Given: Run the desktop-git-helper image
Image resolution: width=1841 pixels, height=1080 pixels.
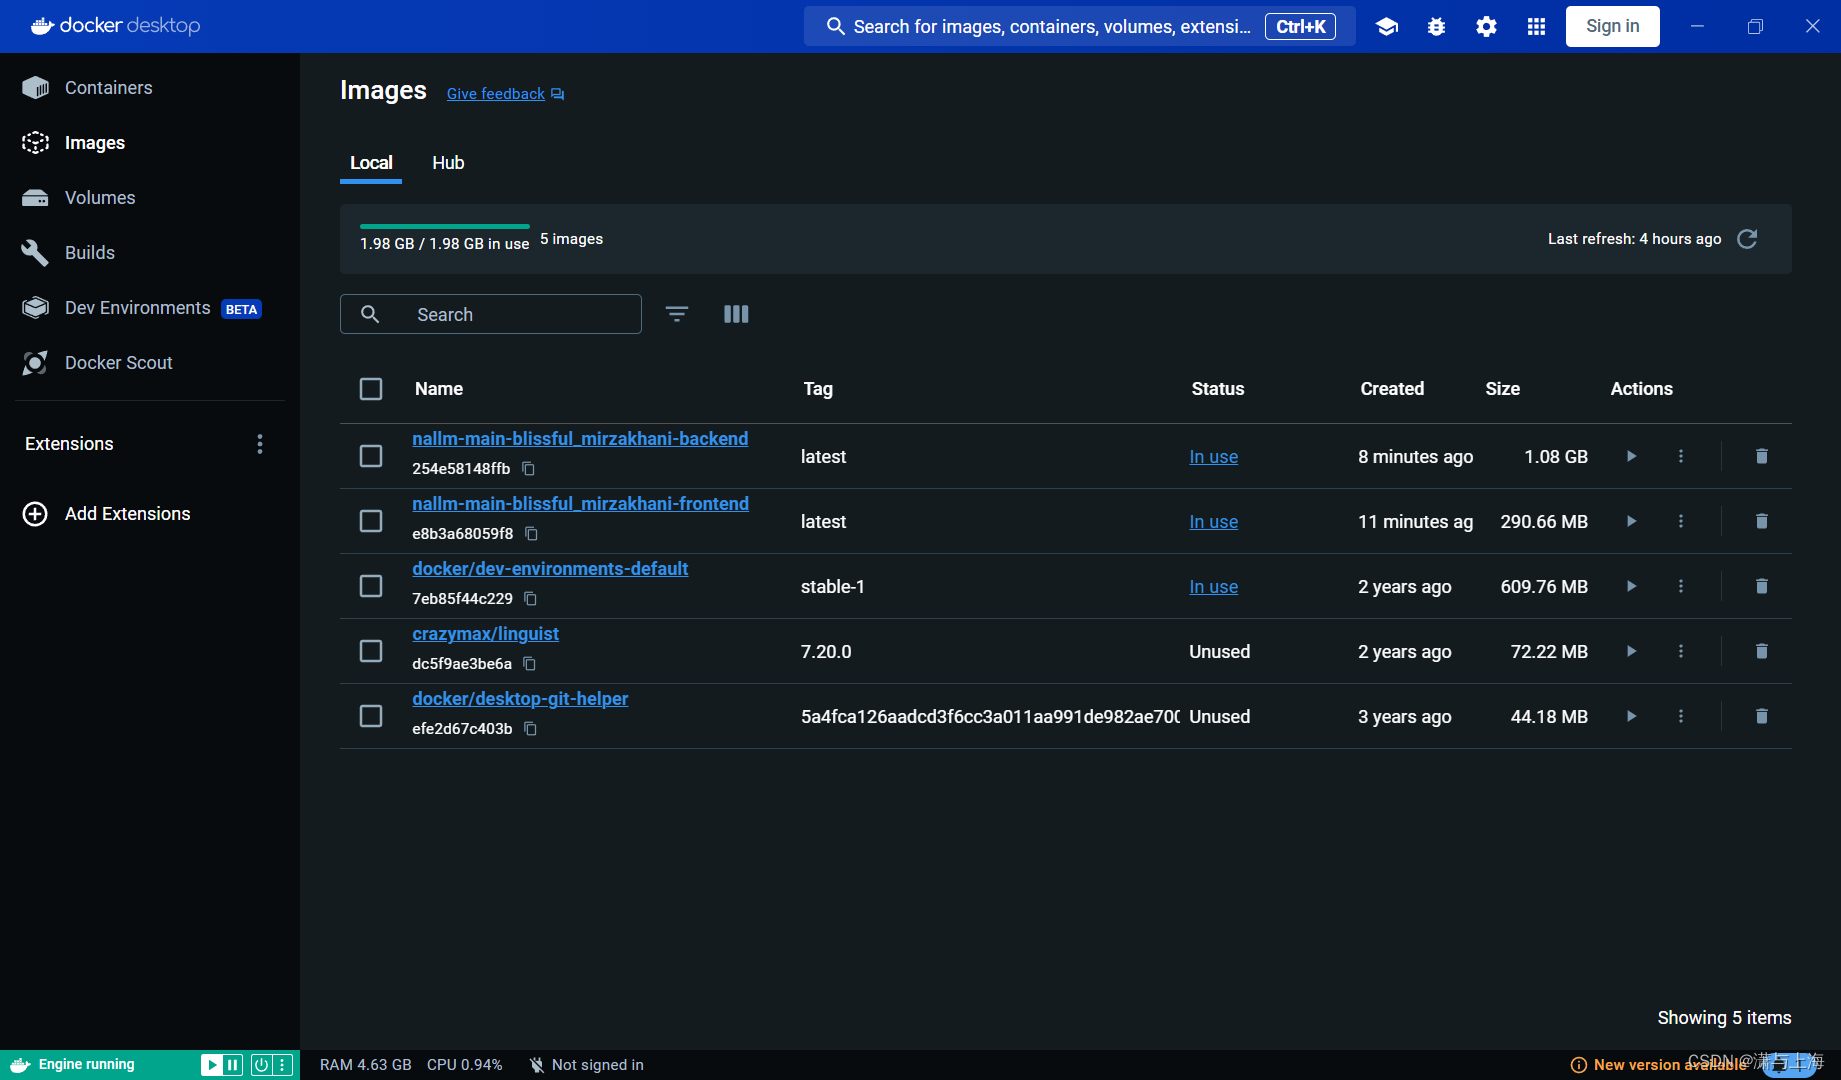Looking at the screenshot, I should [1631, 716].
